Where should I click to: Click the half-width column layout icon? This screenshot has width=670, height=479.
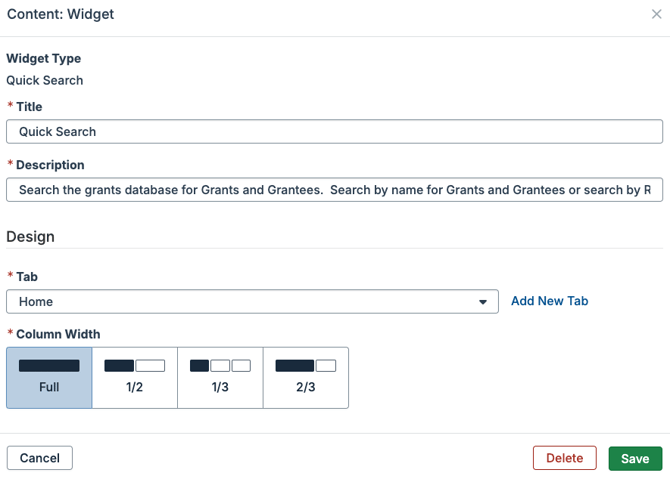(x=135, y=366)
